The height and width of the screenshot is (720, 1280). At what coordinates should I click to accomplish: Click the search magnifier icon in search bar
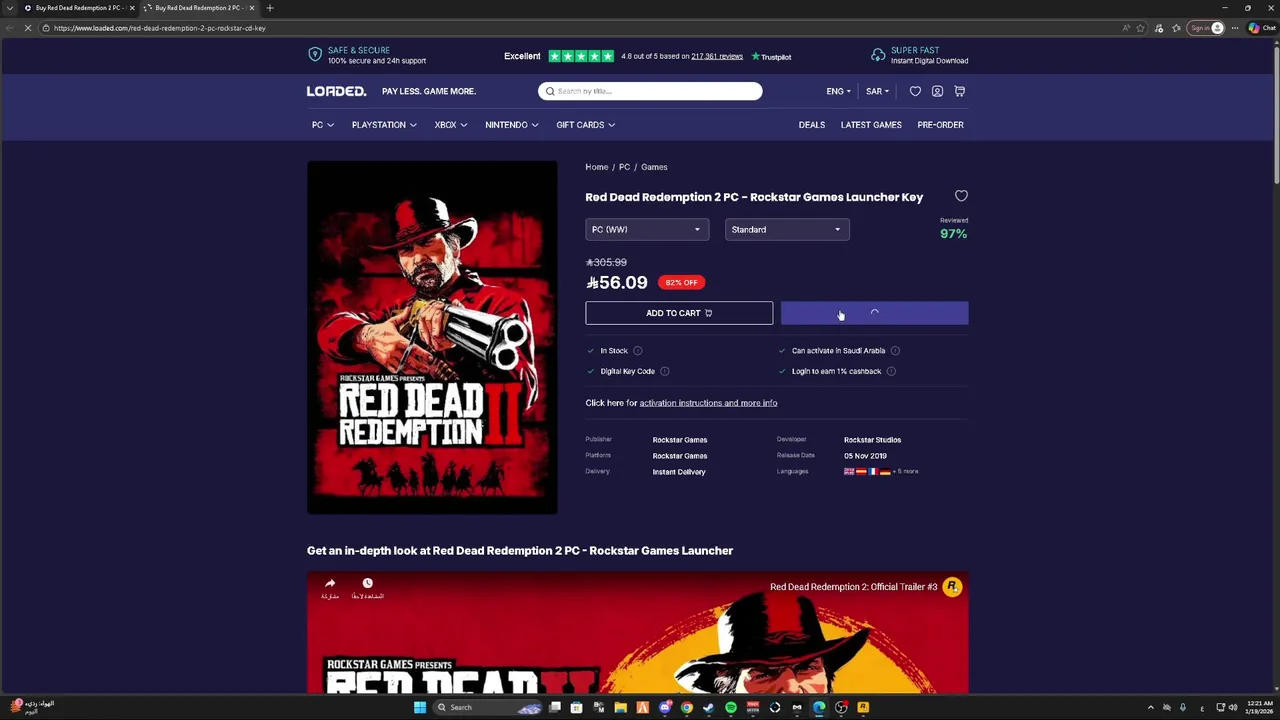pos(550,91)
